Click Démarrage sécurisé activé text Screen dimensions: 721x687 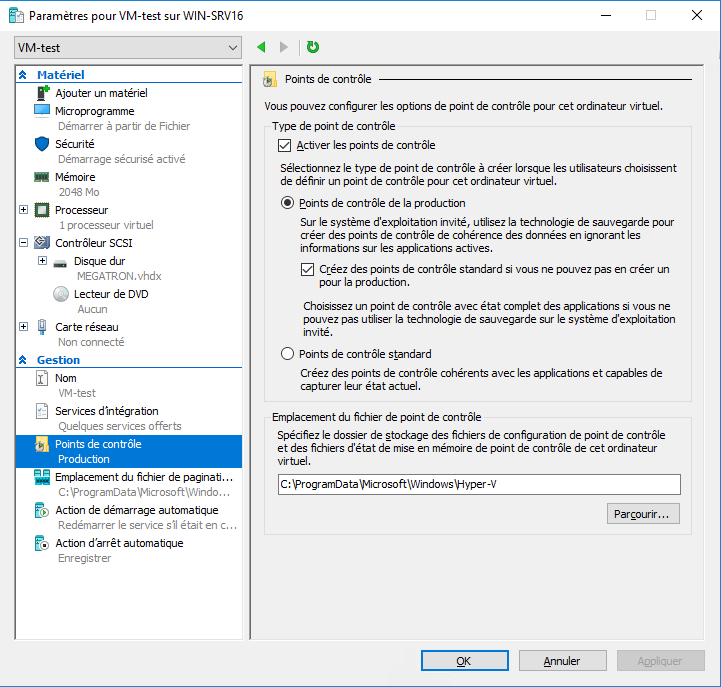(121, 159)
